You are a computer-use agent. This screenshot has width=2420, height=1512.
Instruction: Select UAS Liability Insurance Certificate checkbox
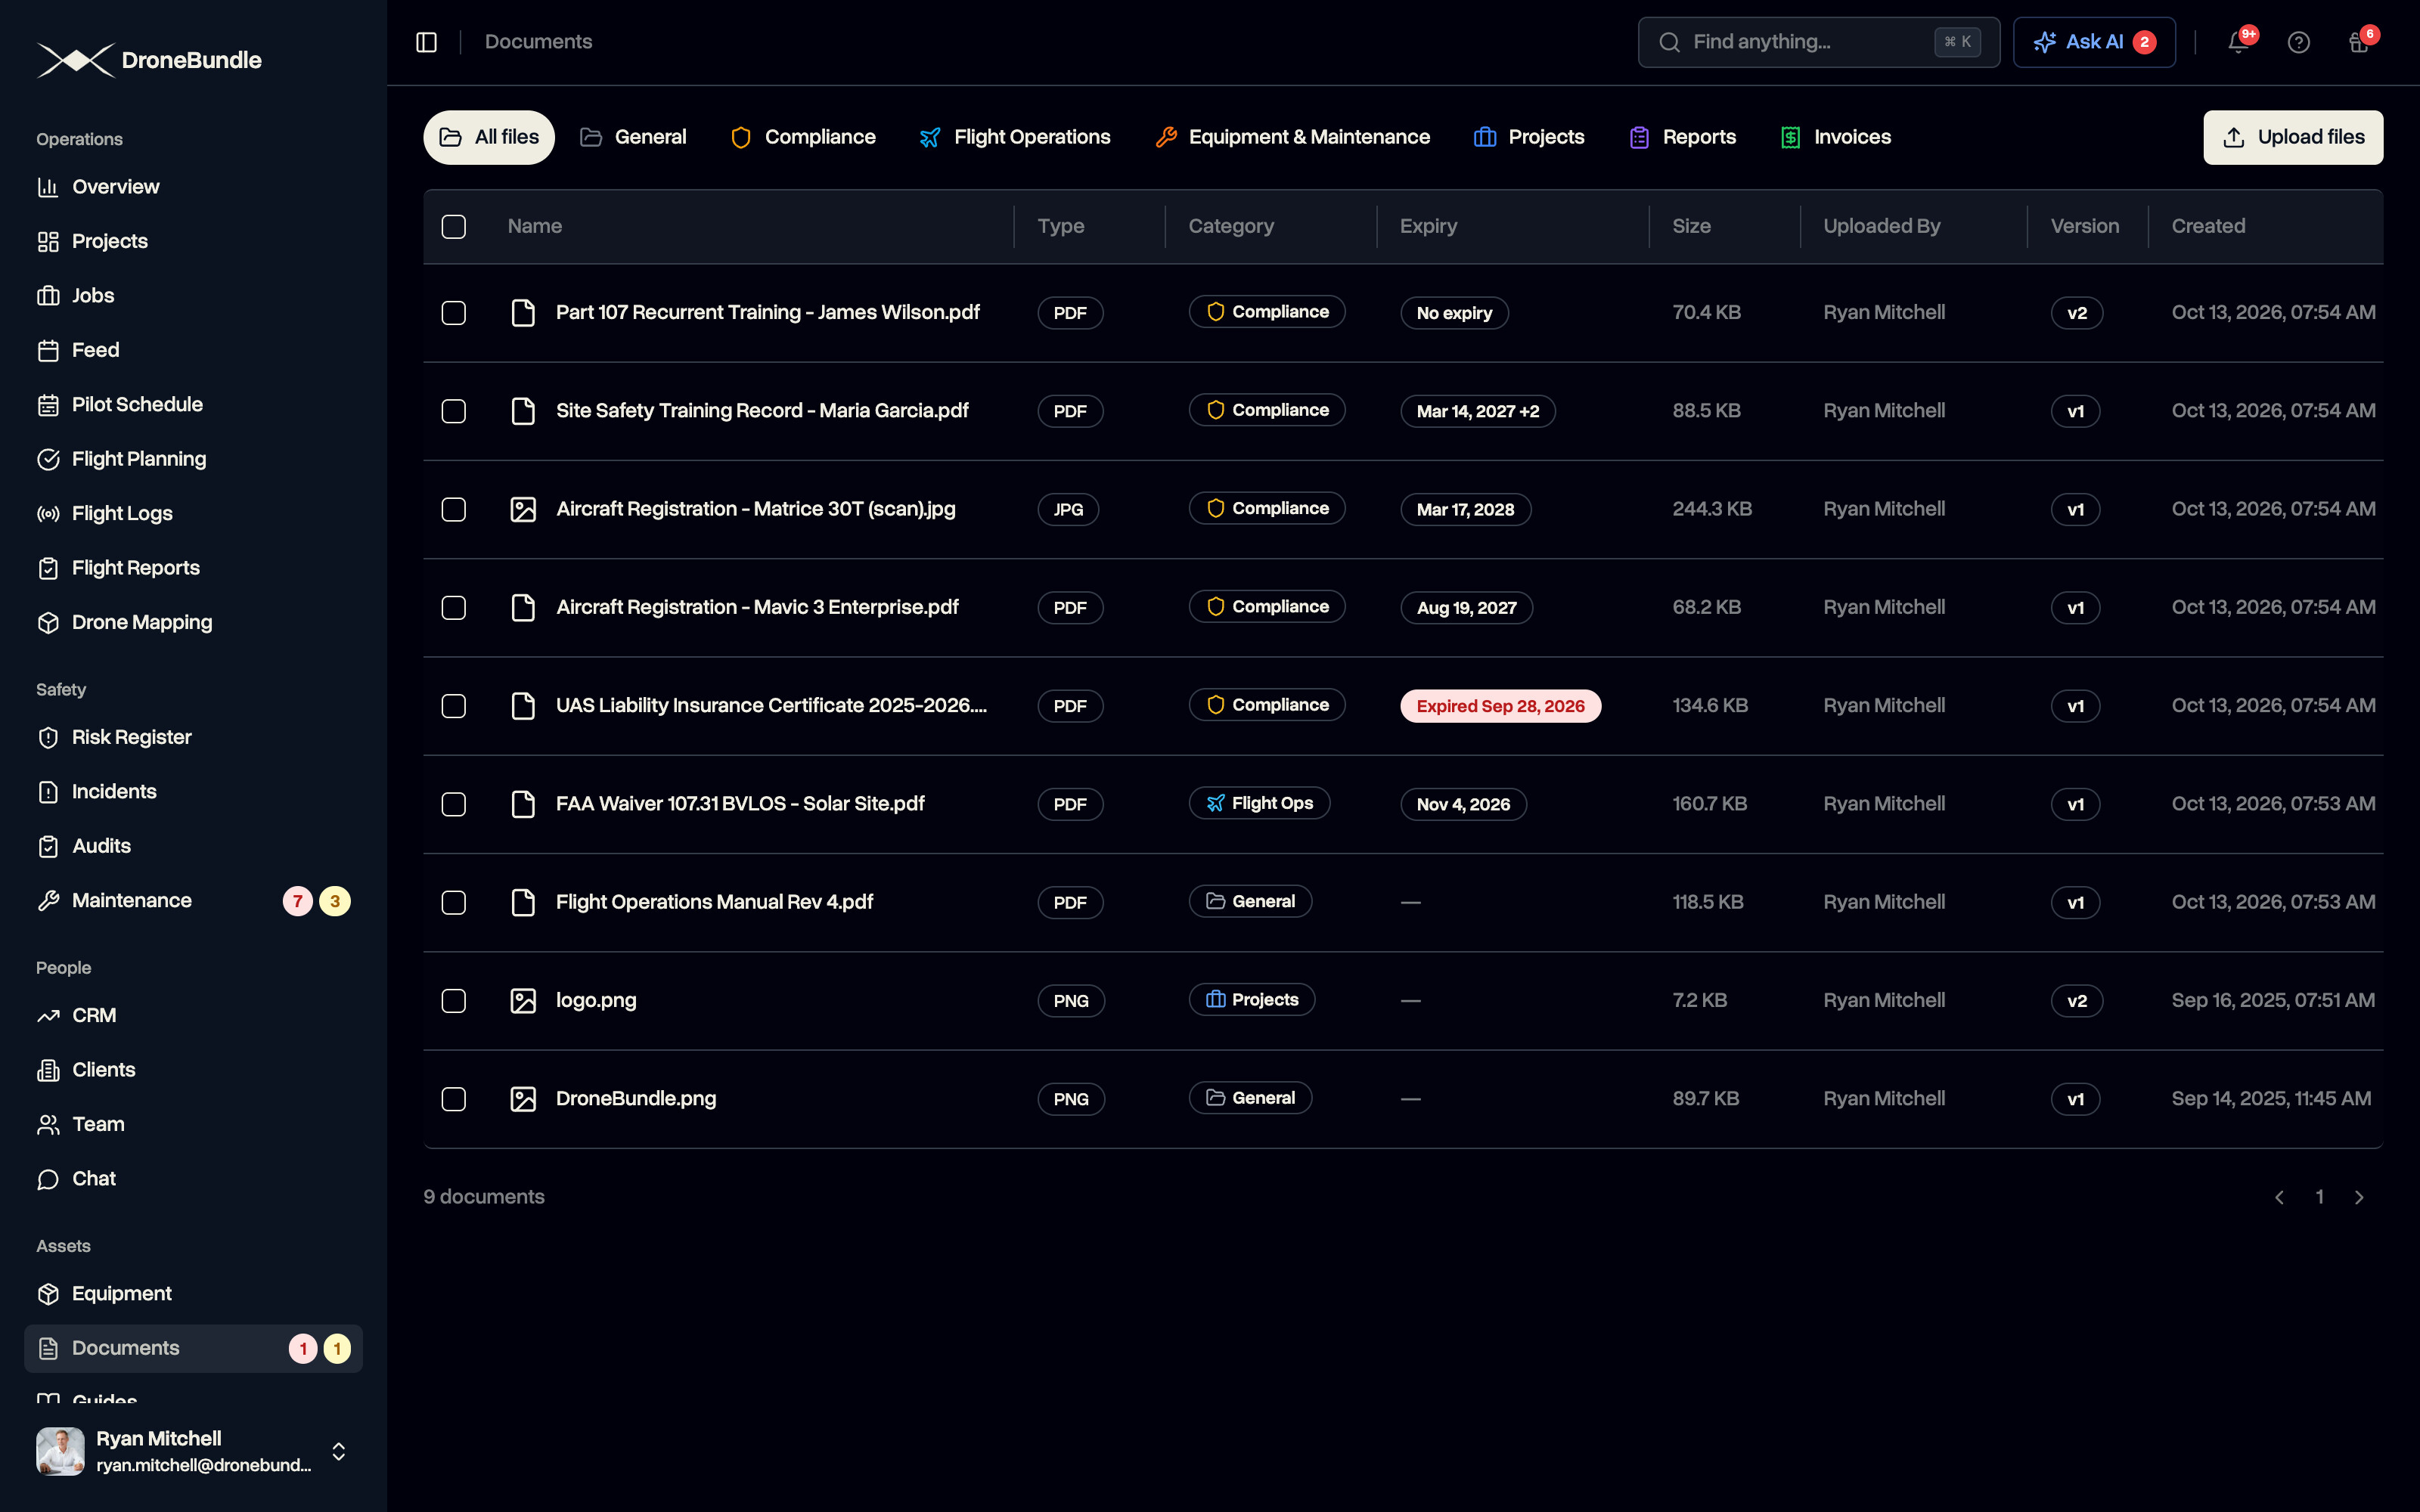(454, 706)
